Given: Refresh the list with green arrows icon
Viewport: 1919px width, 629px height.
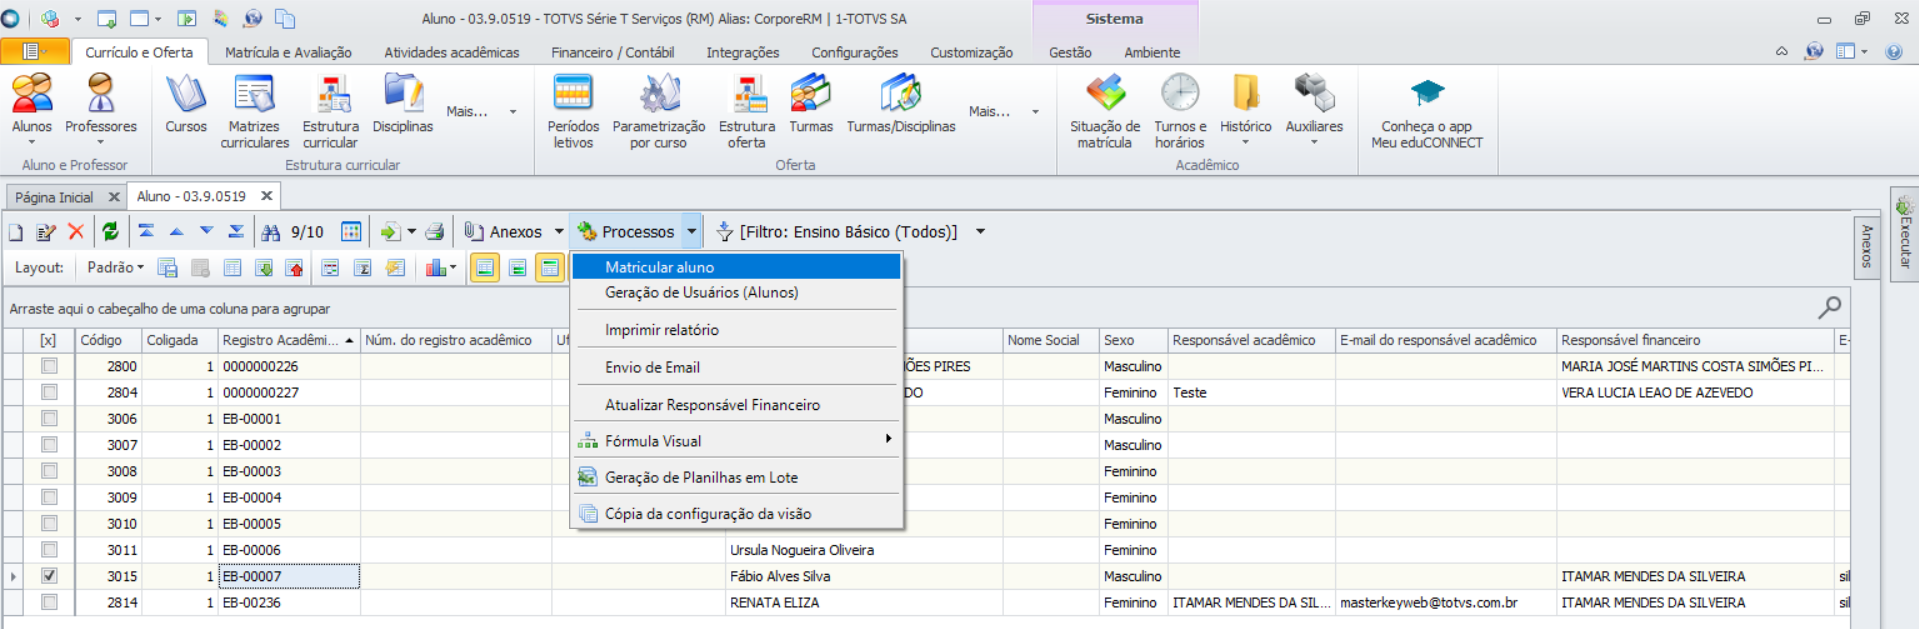Looking at the screenshot, I should (x=111, y=232).
